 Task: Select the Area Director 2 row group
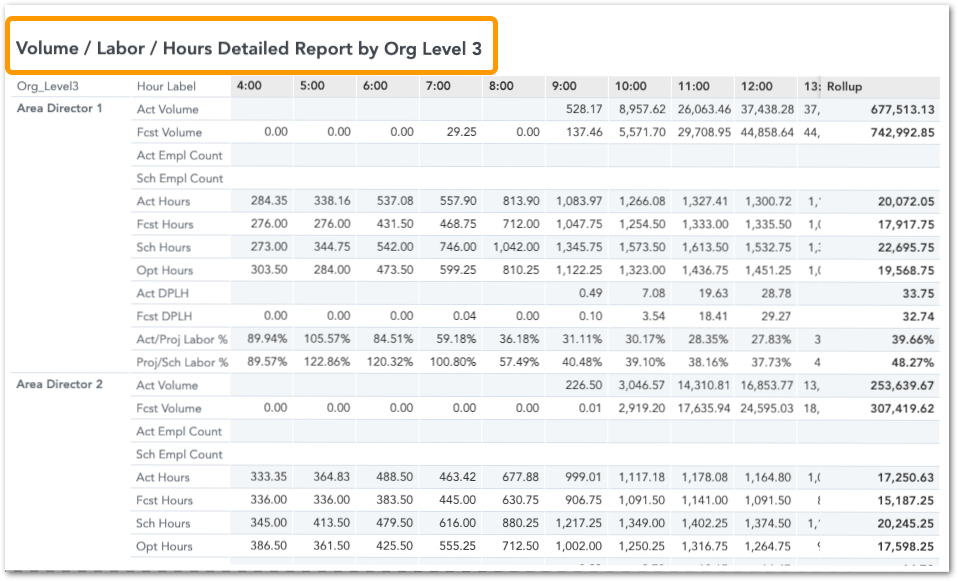point(60,384)
